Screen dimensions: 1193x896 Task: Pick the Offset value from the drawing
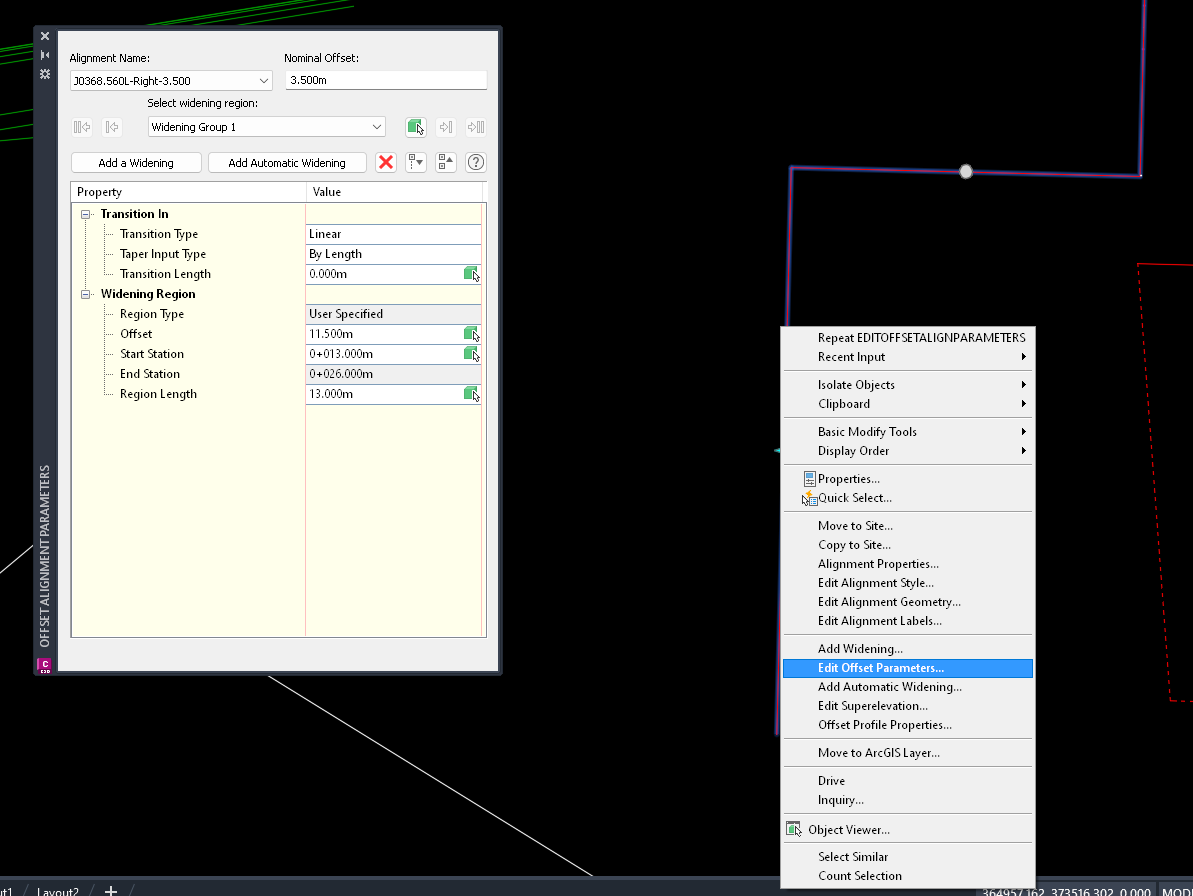pos(471,334)
